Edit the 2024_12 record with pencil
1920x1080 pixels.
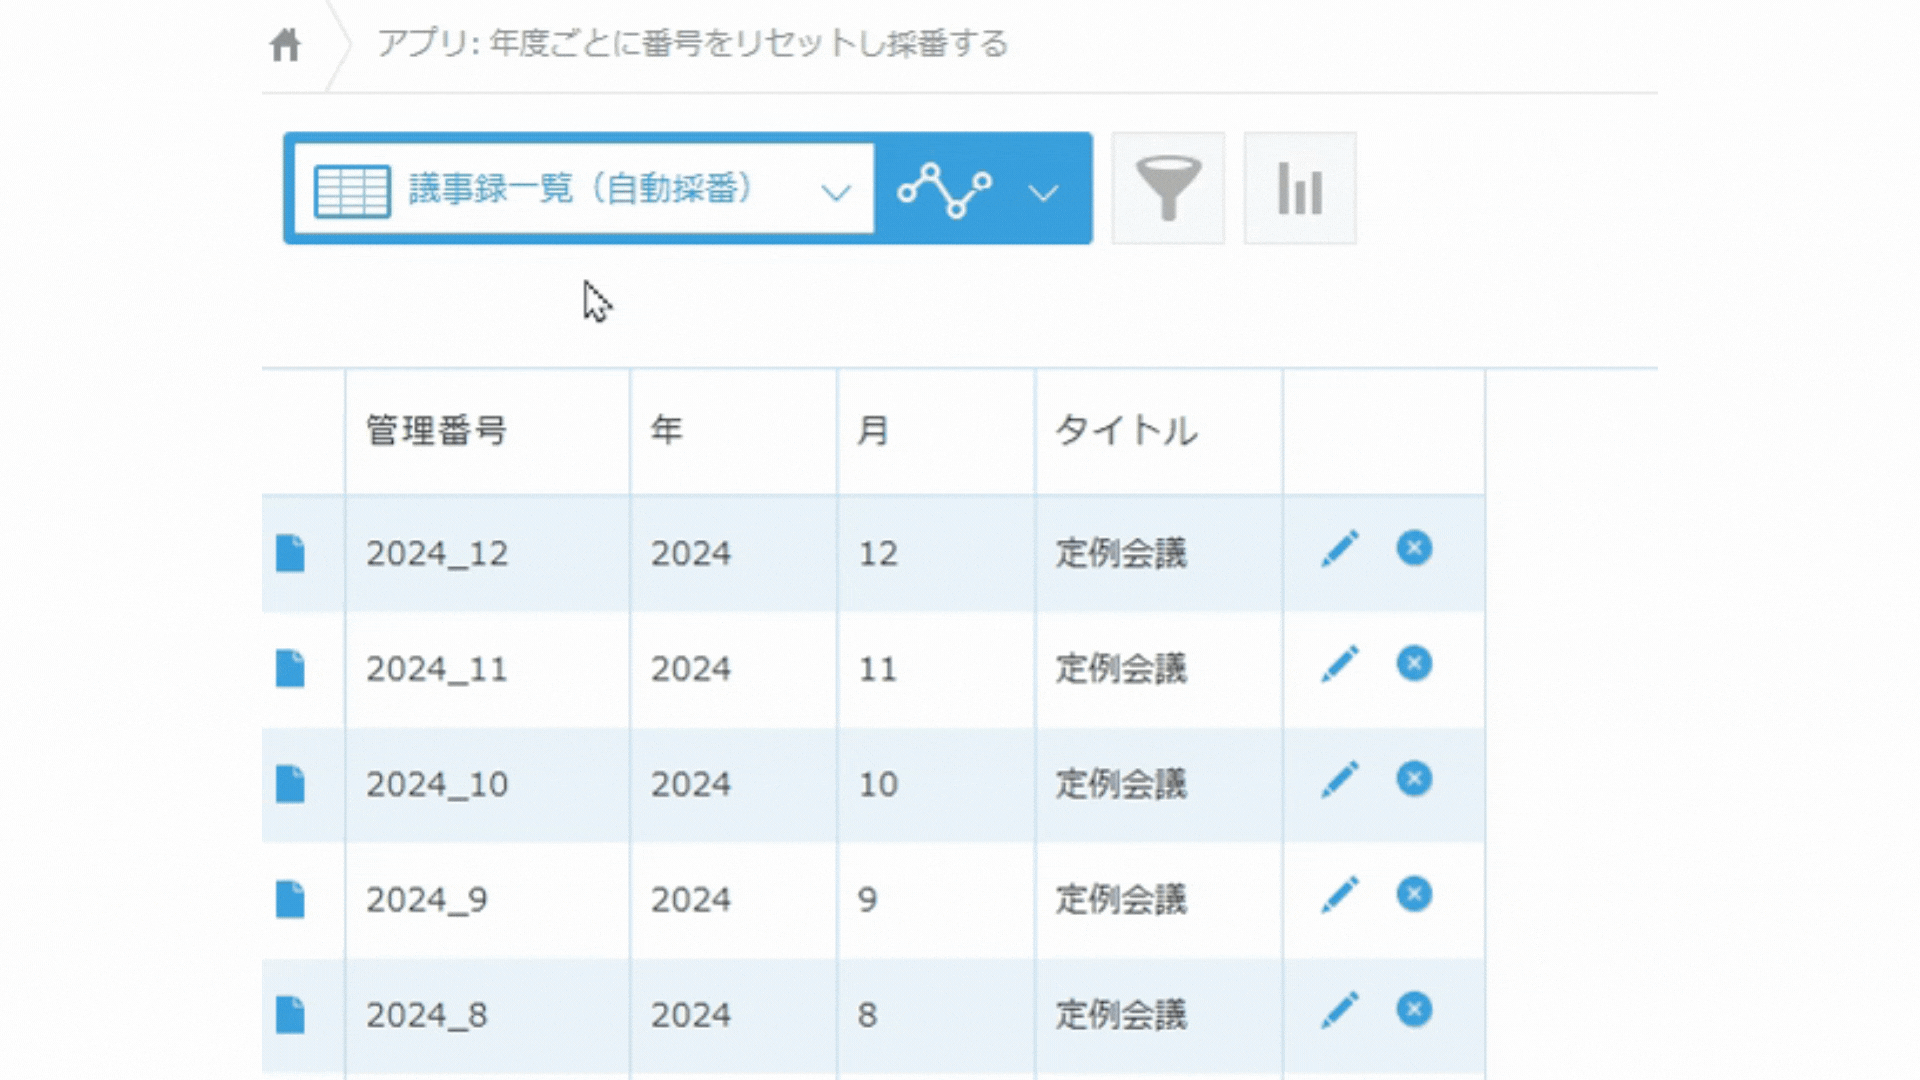click(1340, 549)
